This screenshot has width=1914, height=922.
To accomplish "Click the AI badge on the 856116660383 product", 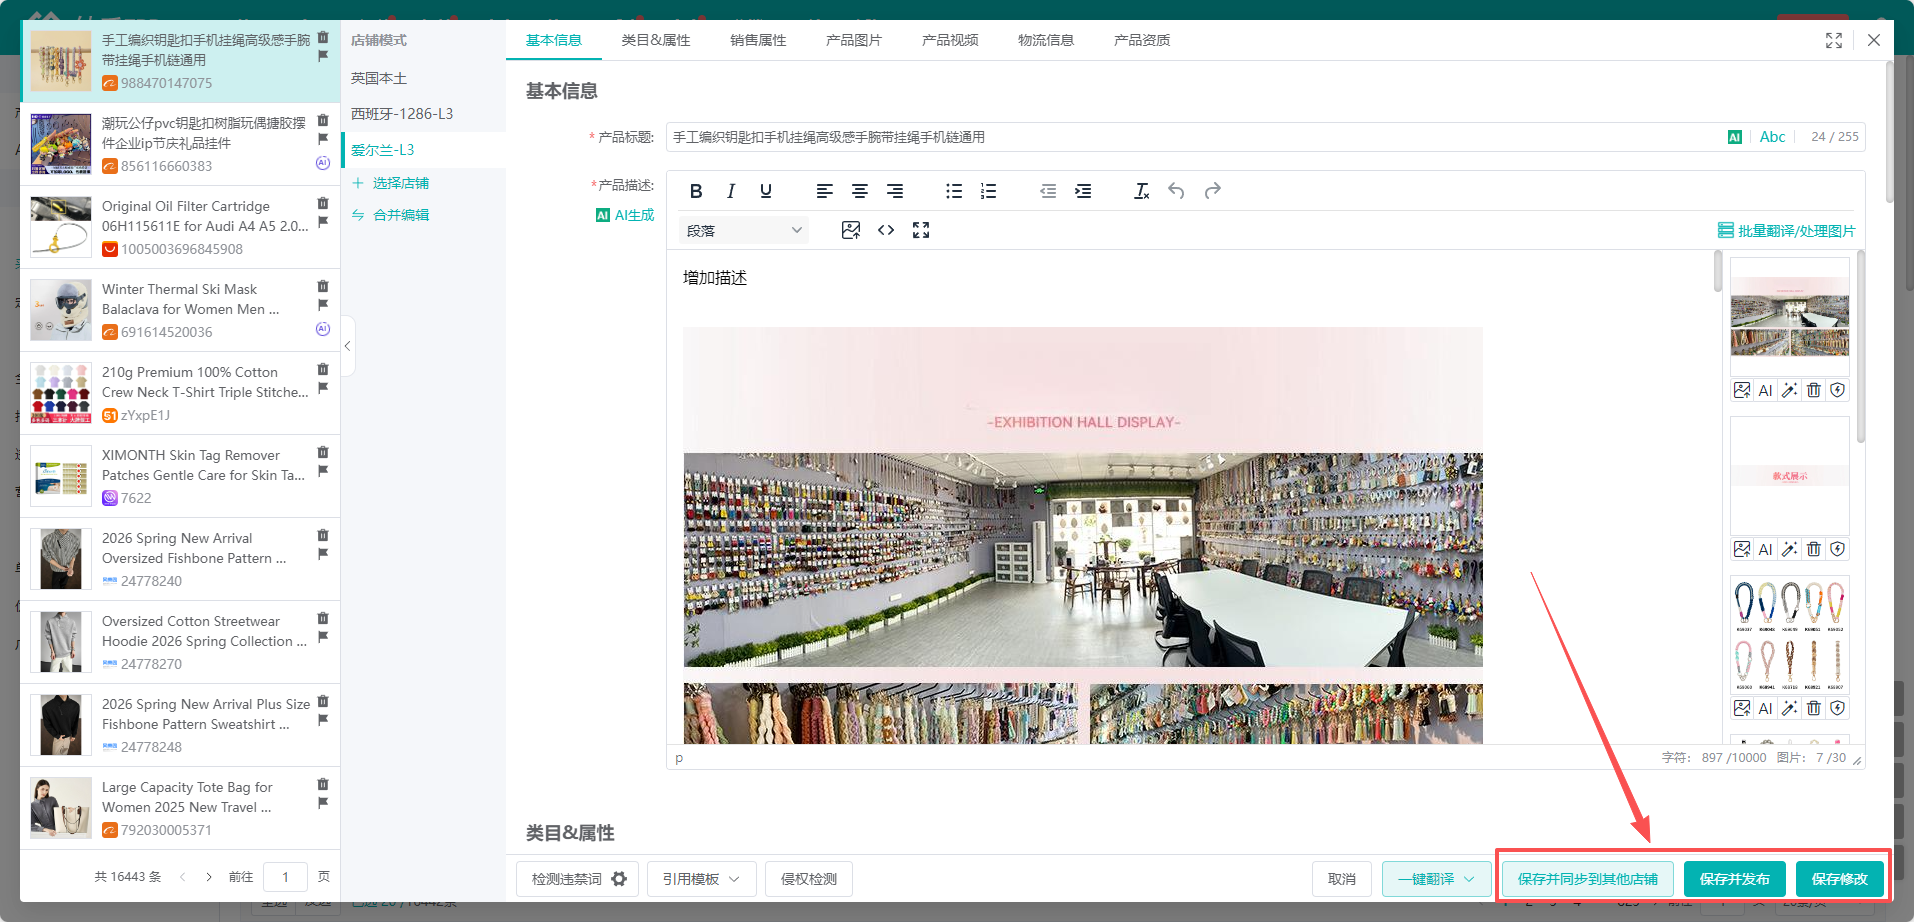I will click(x=323, y=163).
